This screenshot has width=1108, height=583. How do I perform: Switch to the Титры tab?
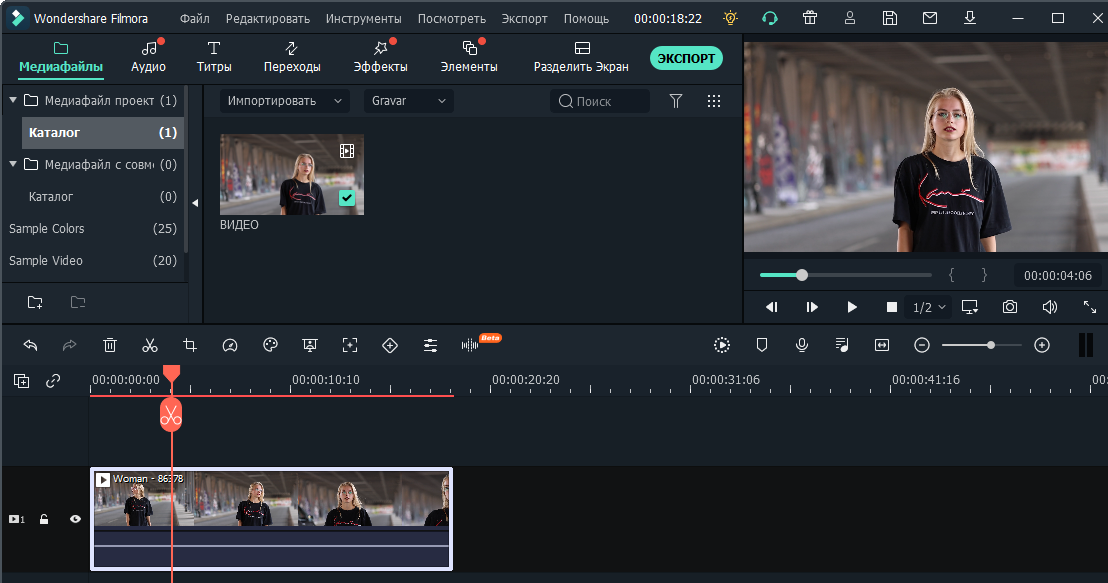(x=214, y=57)
